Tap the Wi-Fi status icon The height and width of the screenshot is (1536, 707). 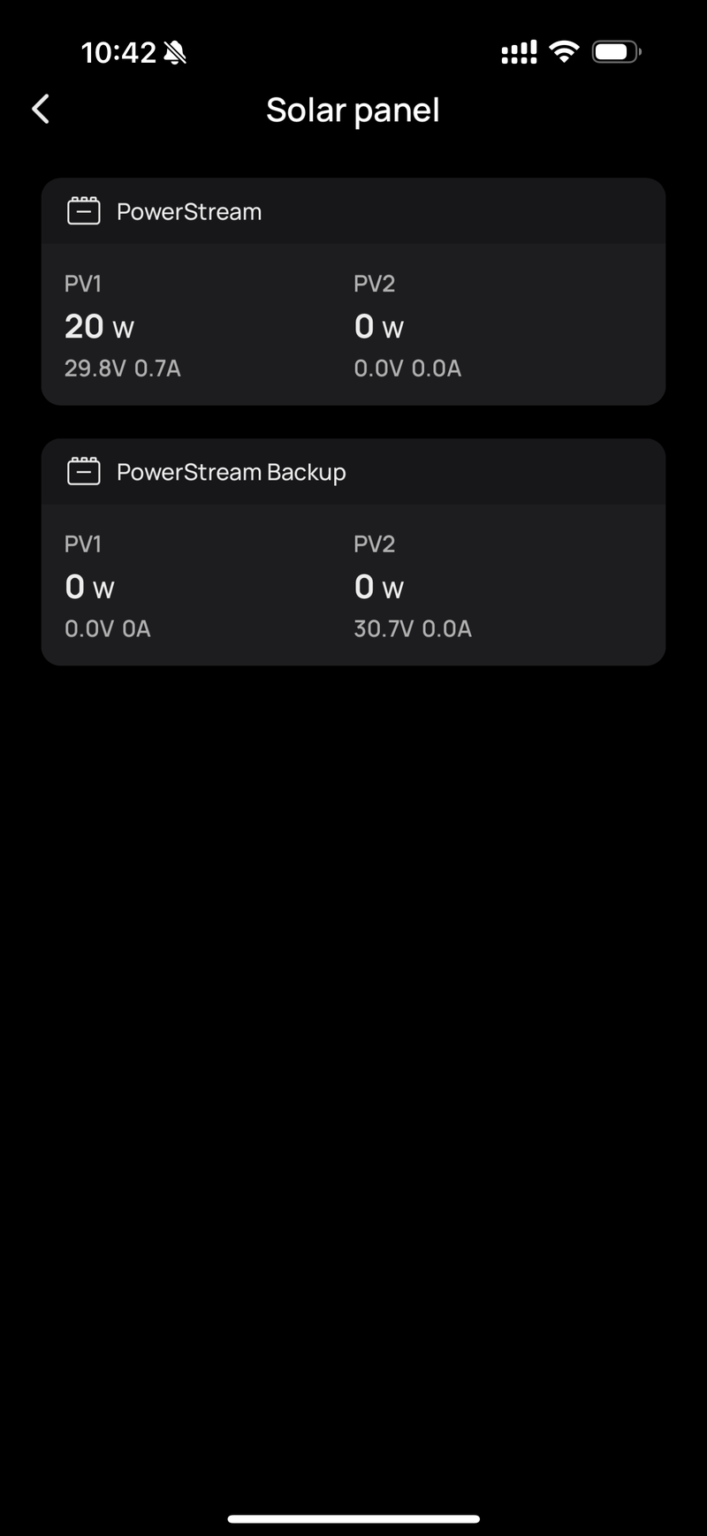click(x=565, y=52)
